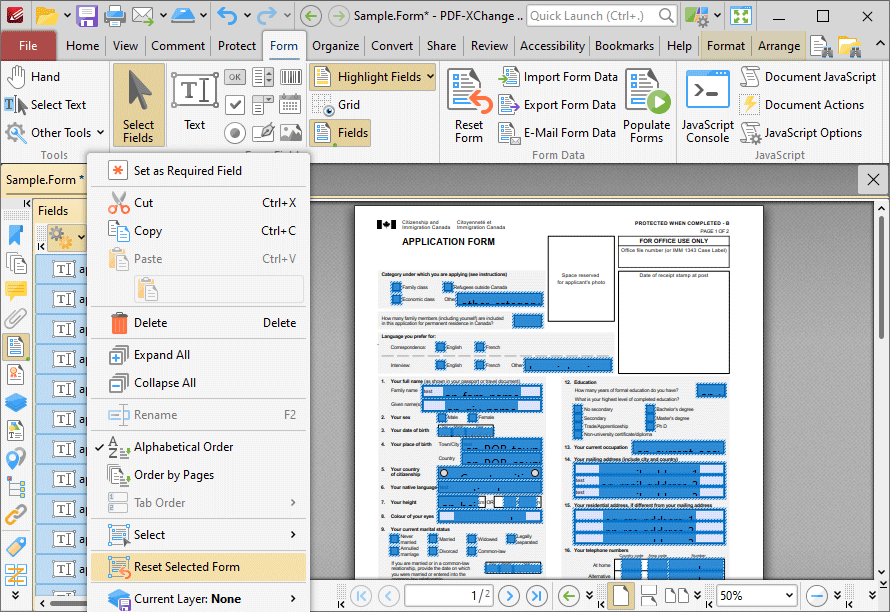
Task: Choose Collapse All in context menu
Action: coord(198,383)
